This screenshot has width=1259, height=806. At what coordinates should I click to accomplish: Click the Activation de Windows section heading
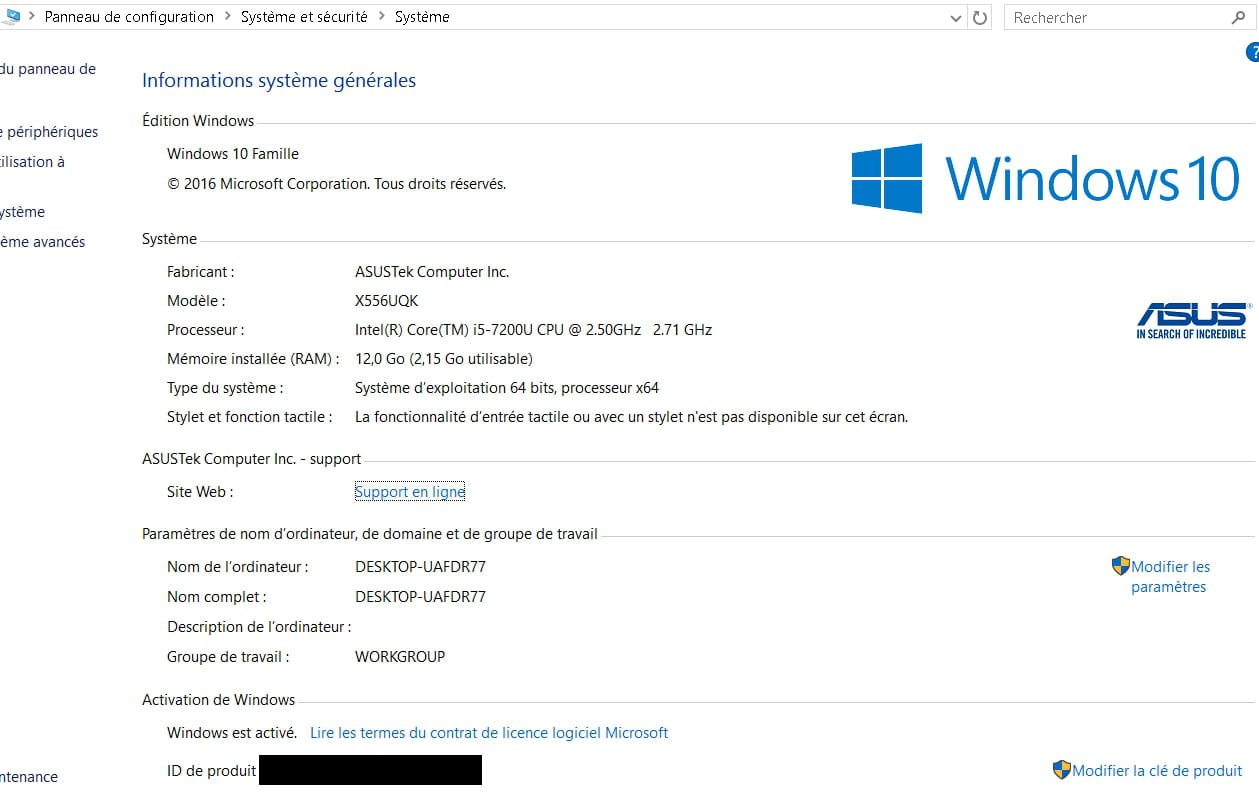(219, 700)
